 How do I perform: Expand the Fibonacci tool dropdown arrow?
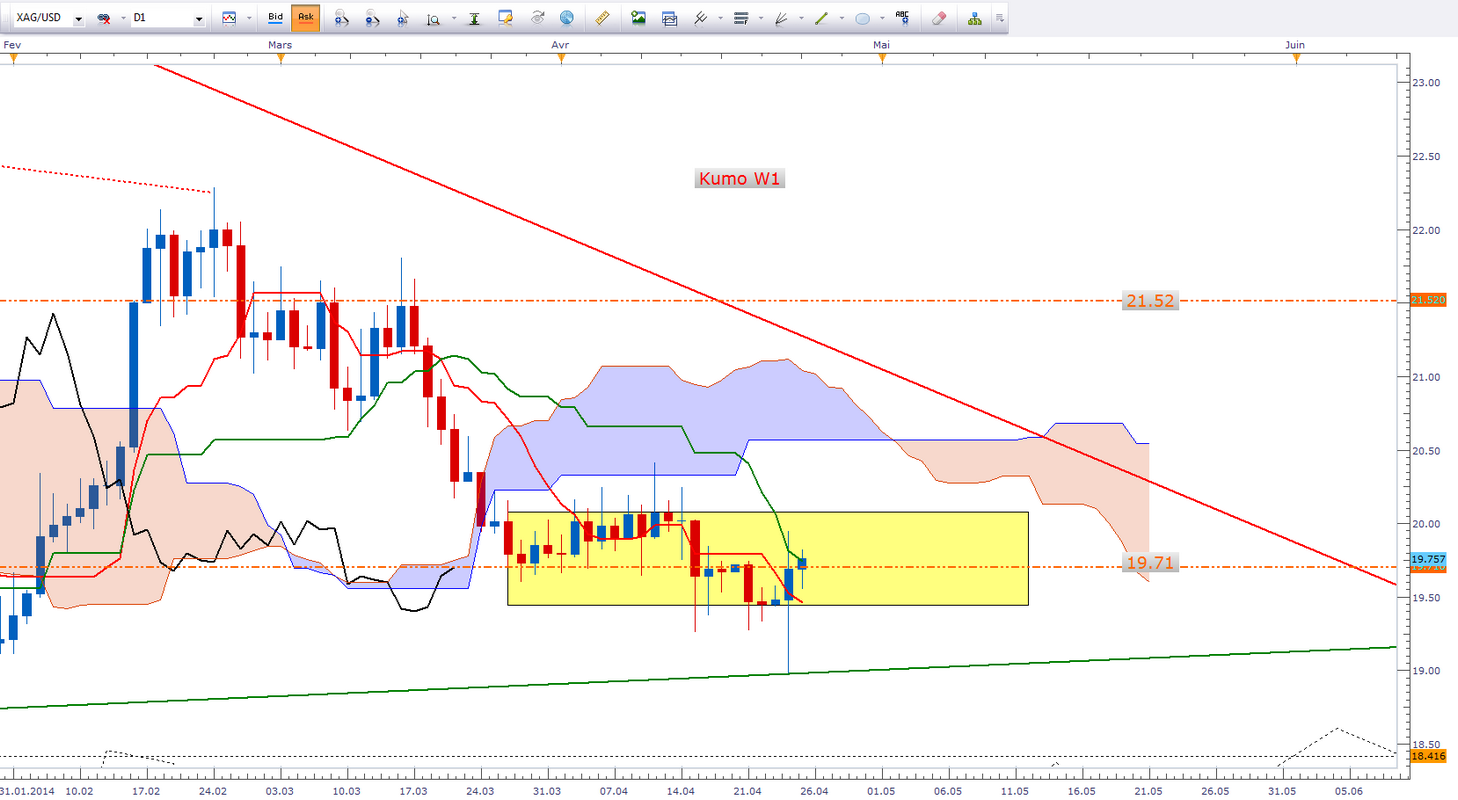pyautogui.click(x=760, y=19)
